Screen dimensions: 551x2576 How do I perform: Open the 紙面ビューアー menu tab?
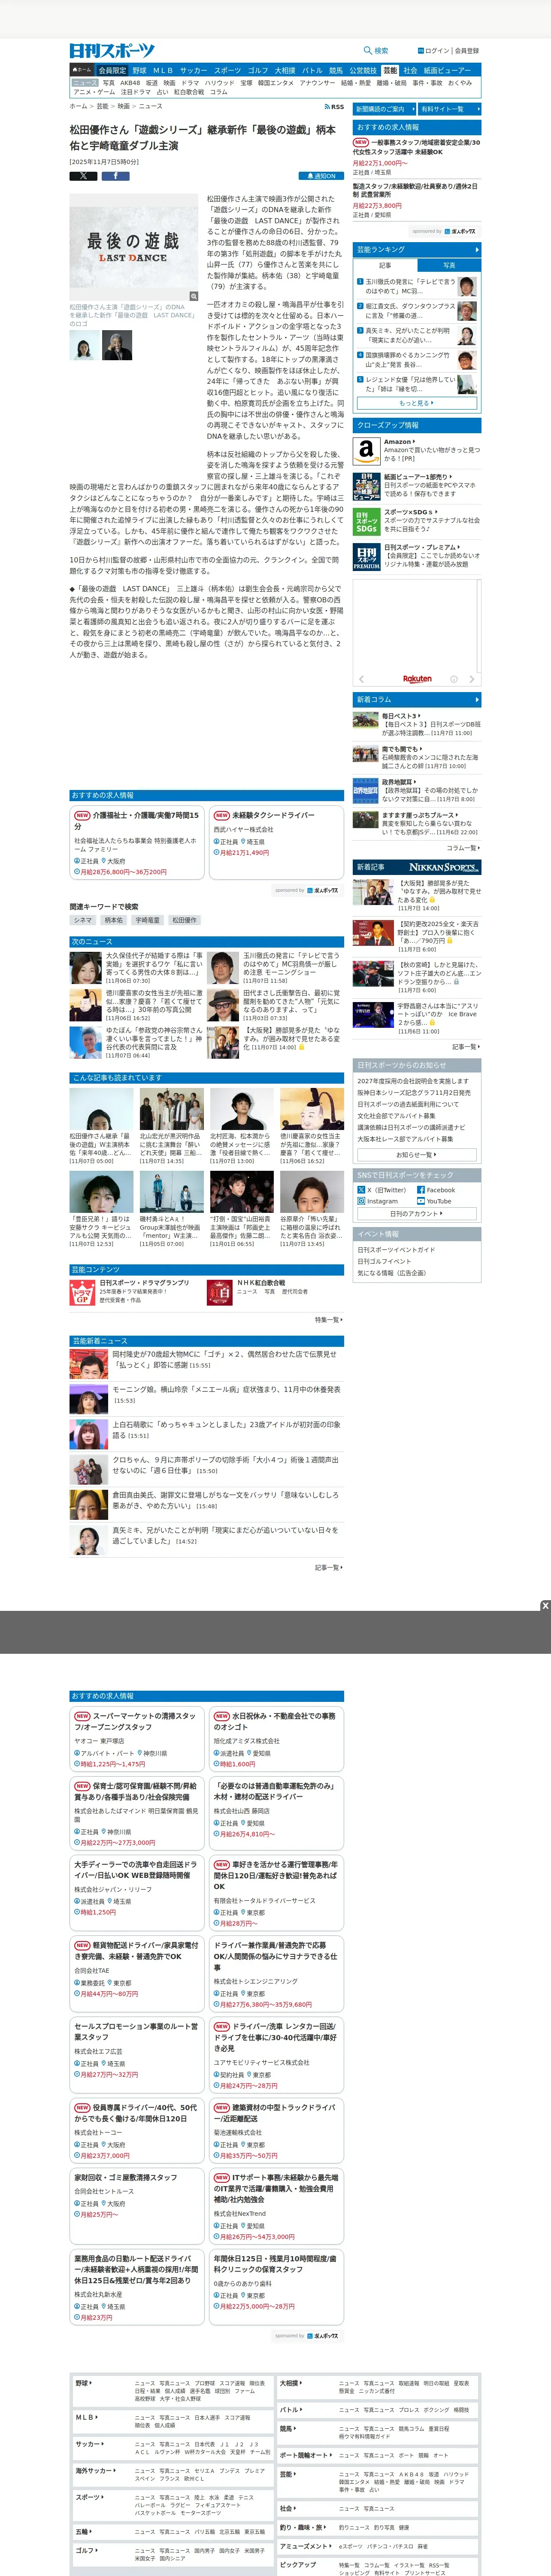[447, 71]
